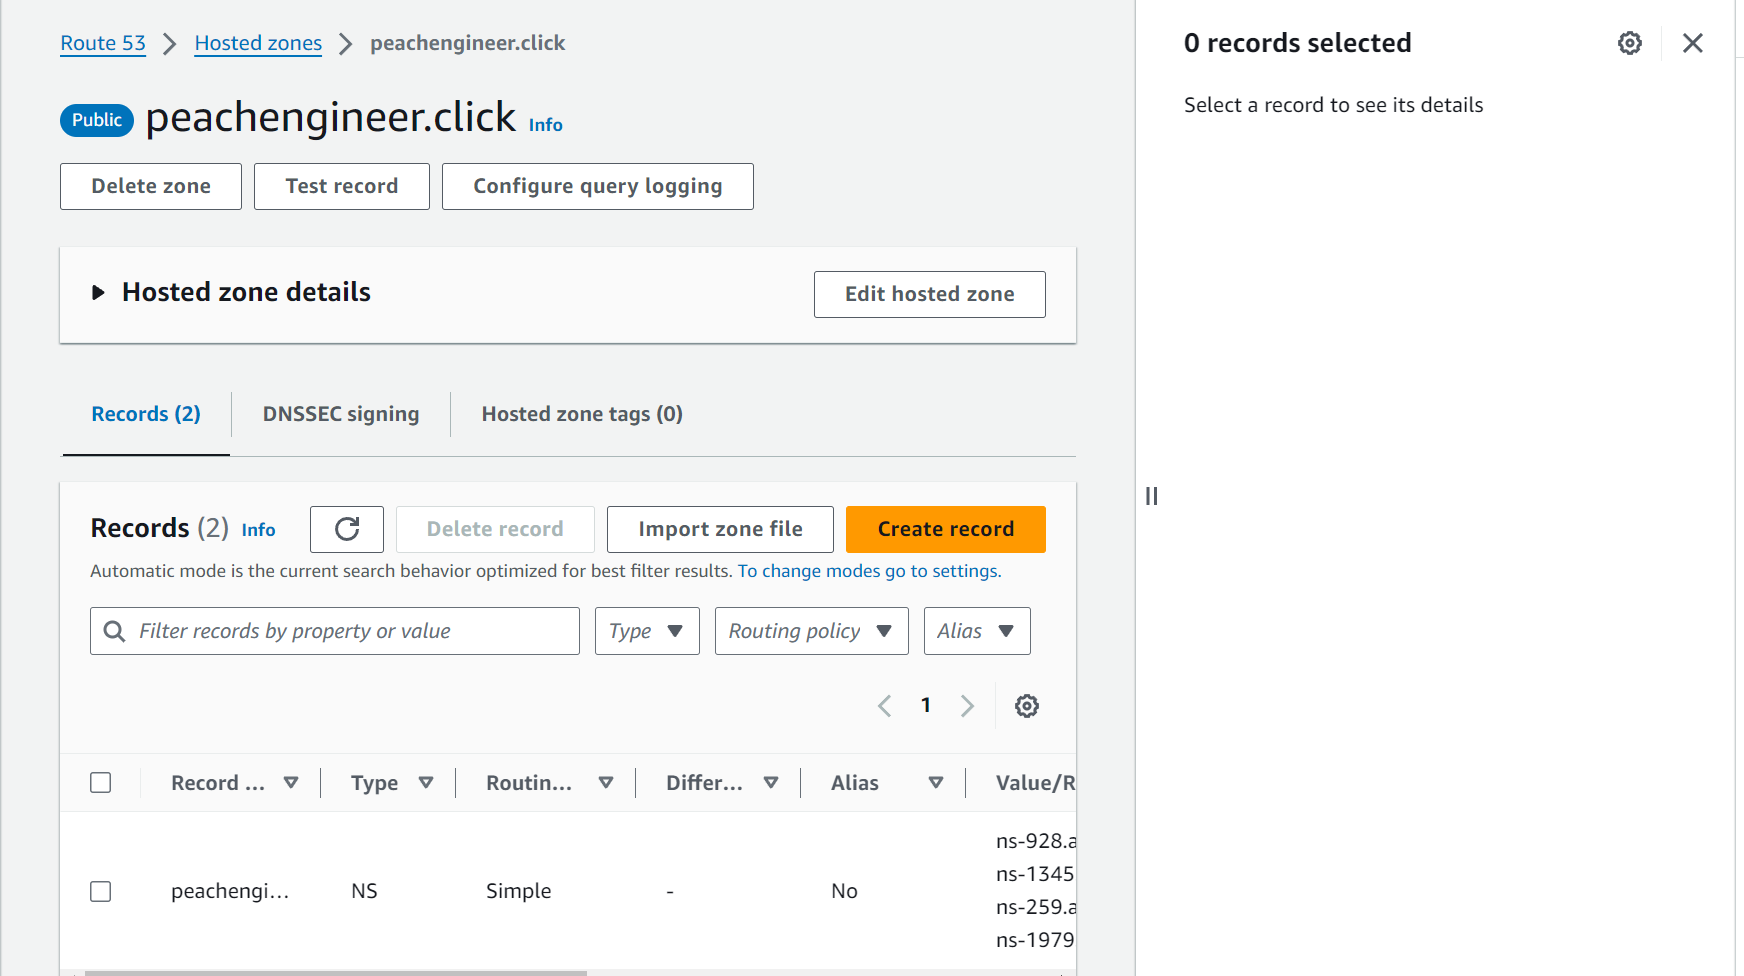The image size is (1744, 976).
Task: Click To change modes go to settings link
Action: [x=869, y=571]
